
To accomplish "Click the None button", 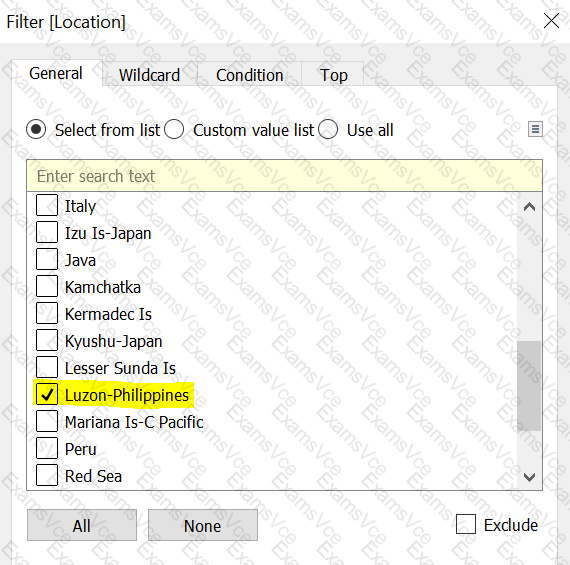I will pyautogui.click(x=202, y=525).
